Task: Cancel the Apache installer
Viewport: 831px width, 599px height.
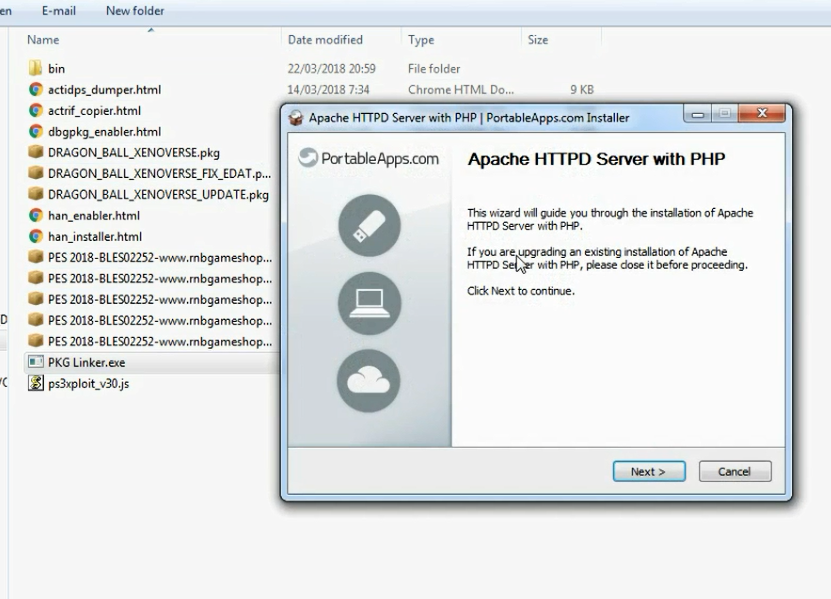Action: [x=735, y=471]
